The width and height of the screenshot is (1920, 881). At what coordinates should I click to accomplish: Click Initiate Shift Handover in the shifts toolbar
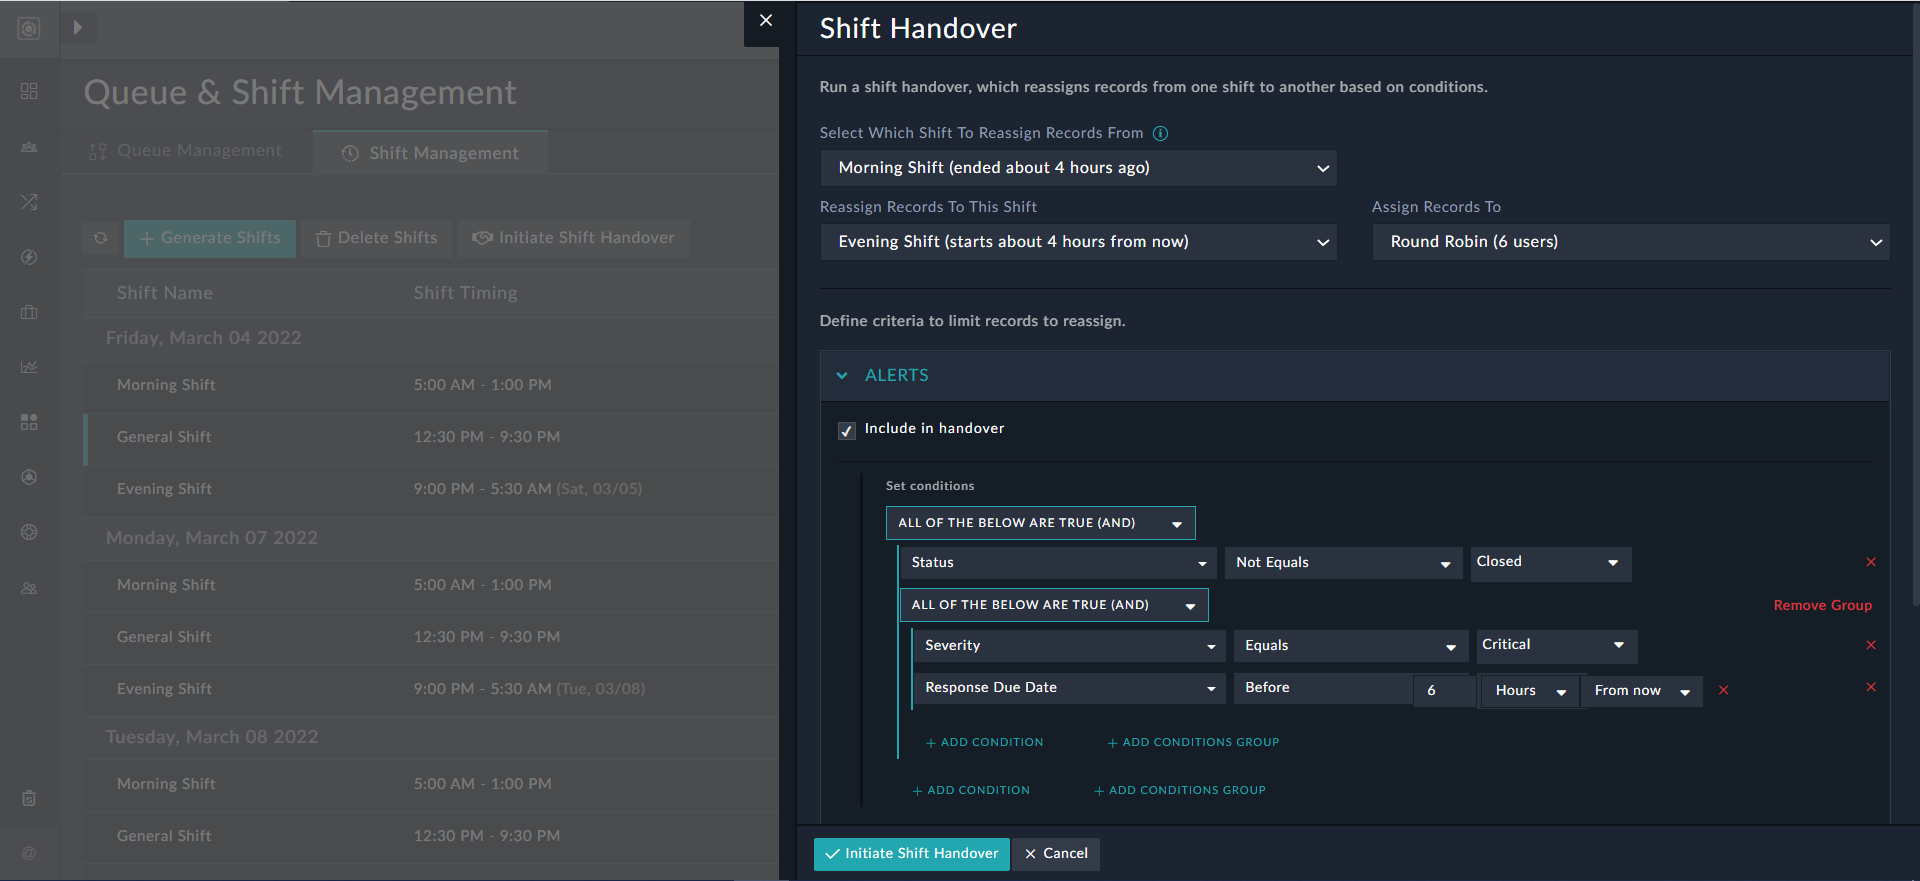pyautogui.click(x=574, y=238)
